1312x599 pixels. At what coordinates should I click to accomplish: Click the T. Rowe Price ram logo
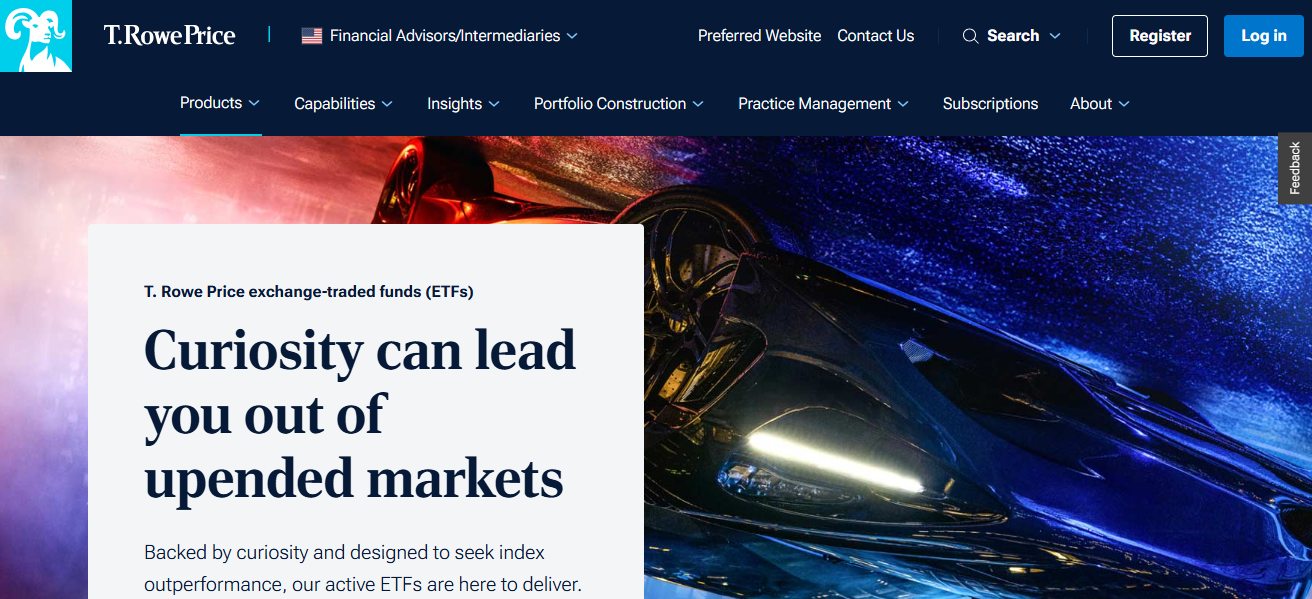tap(36, 36)
